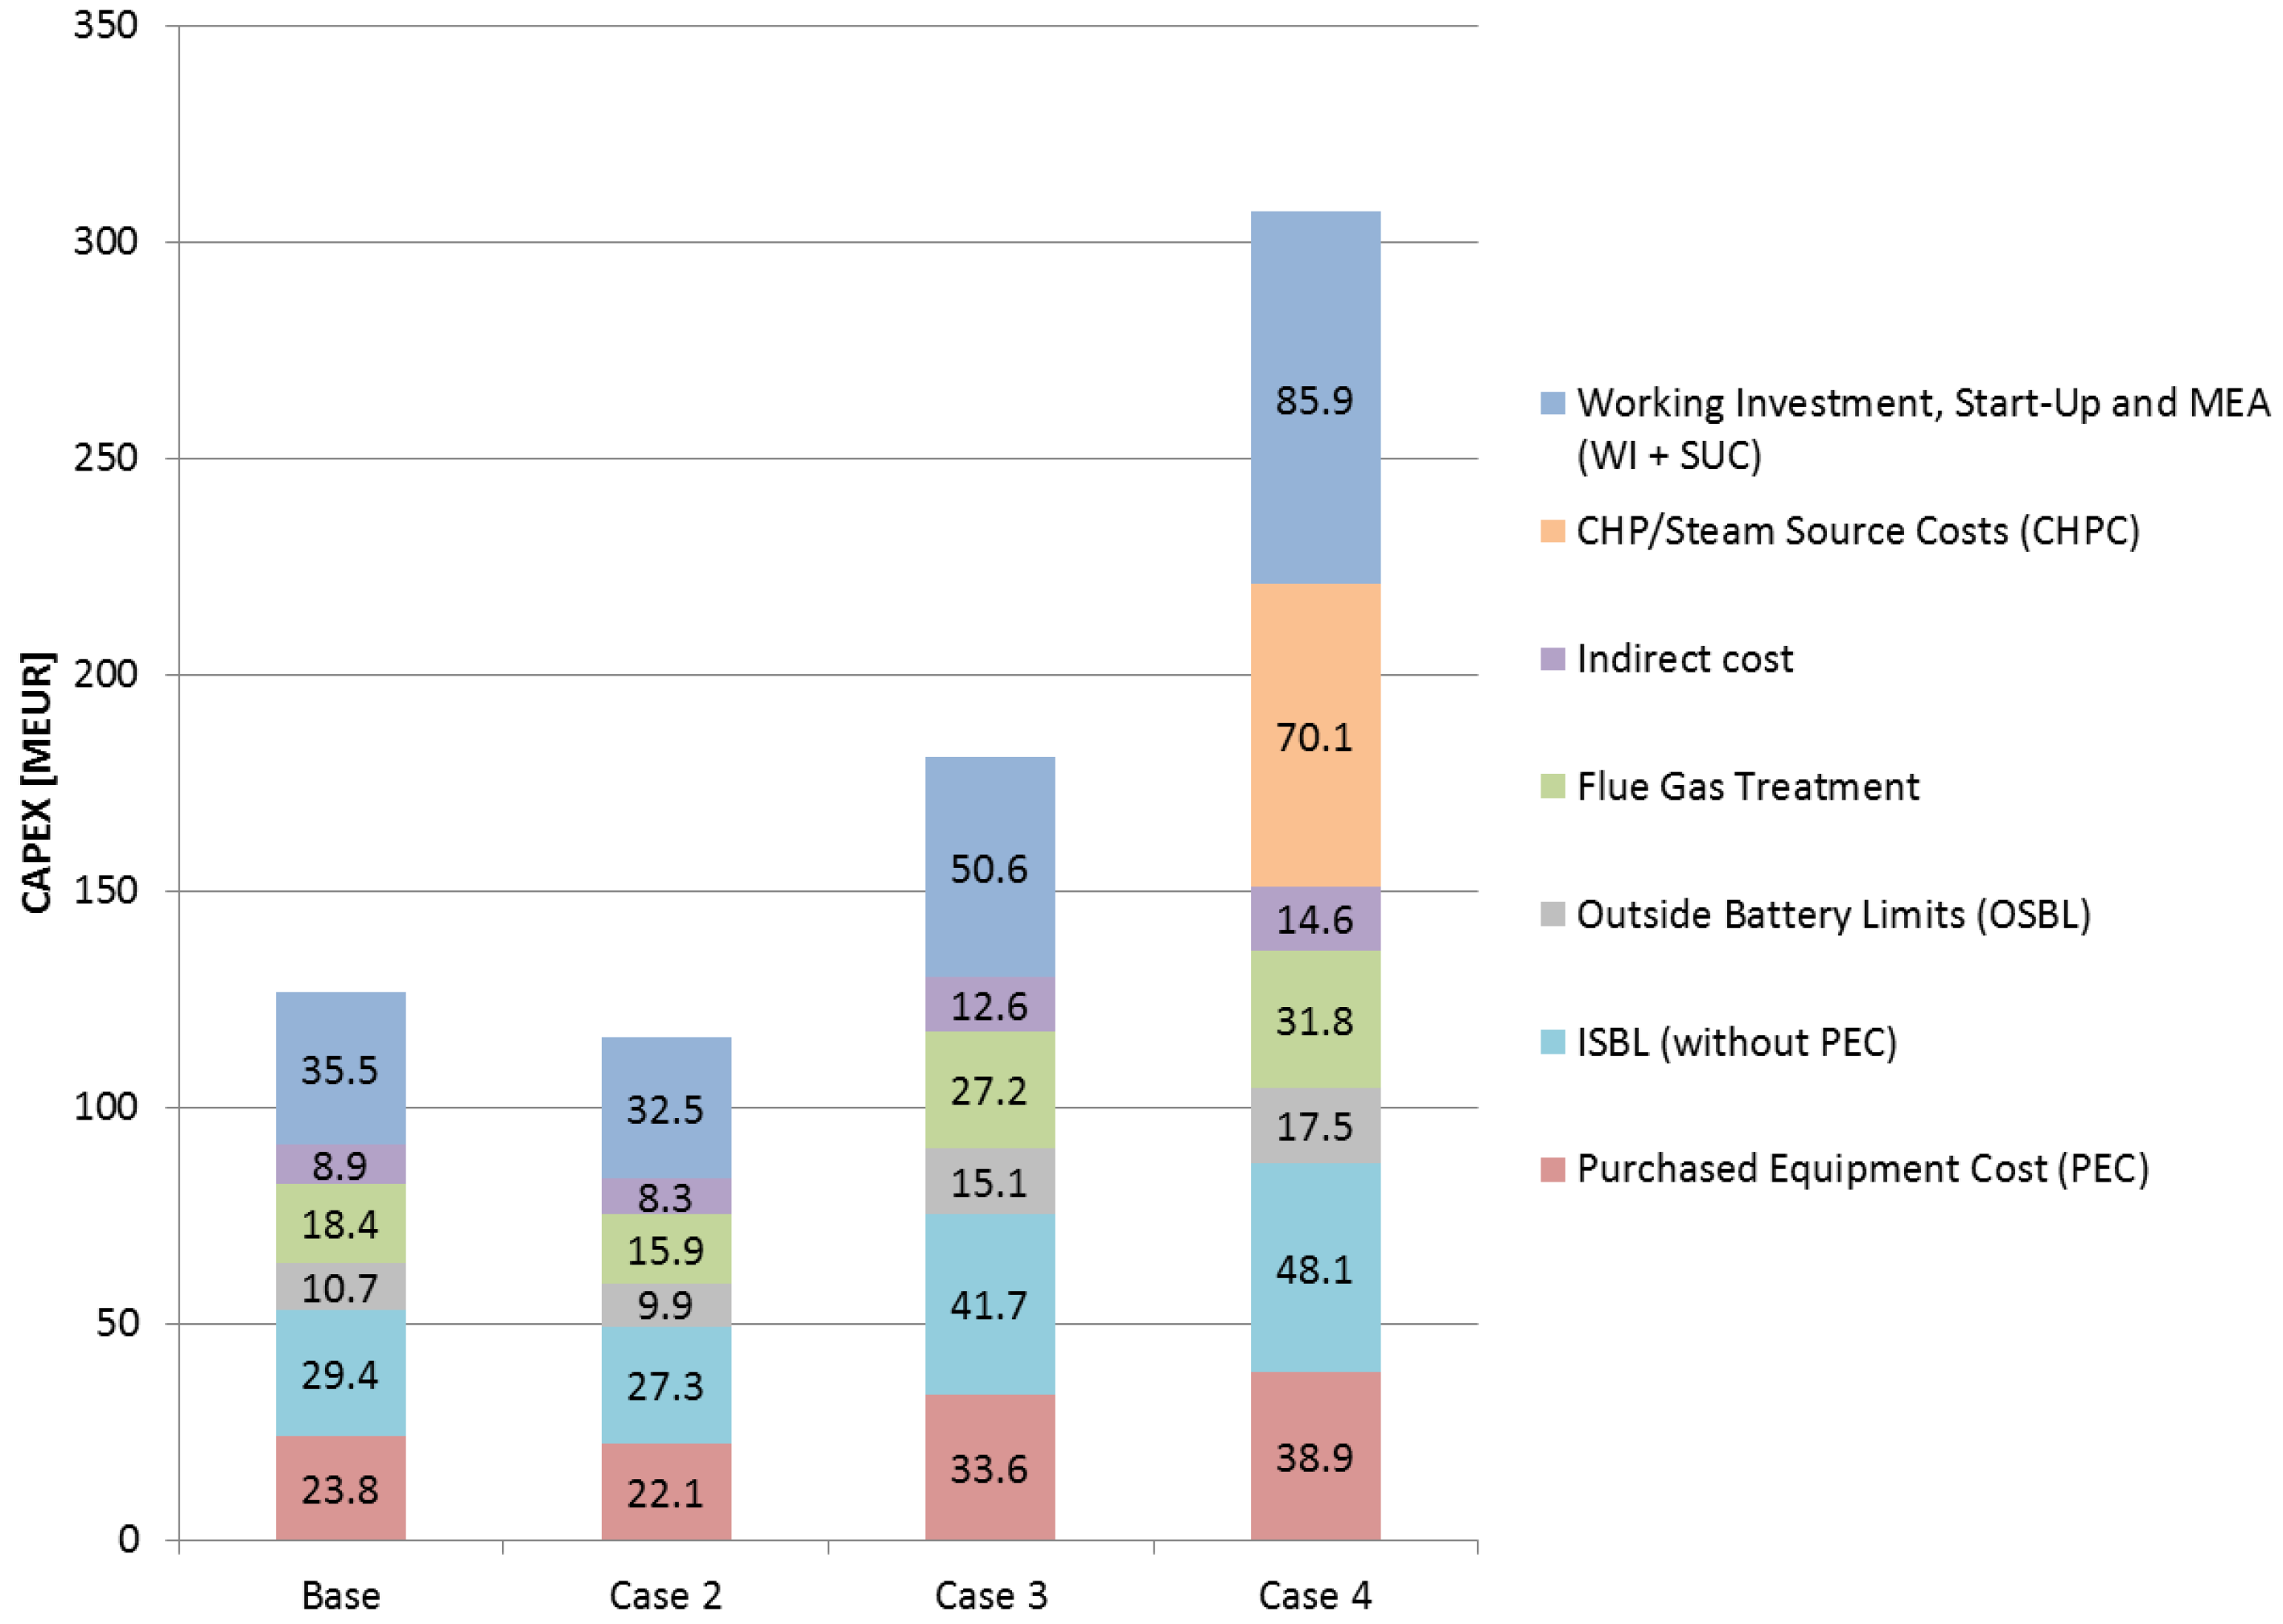Image resolution: width=2283 pixels, height=1624 pixels.
Task: Click the 41.7 ISBL segment in Case 3
Action: click(x=989, y=1305)
